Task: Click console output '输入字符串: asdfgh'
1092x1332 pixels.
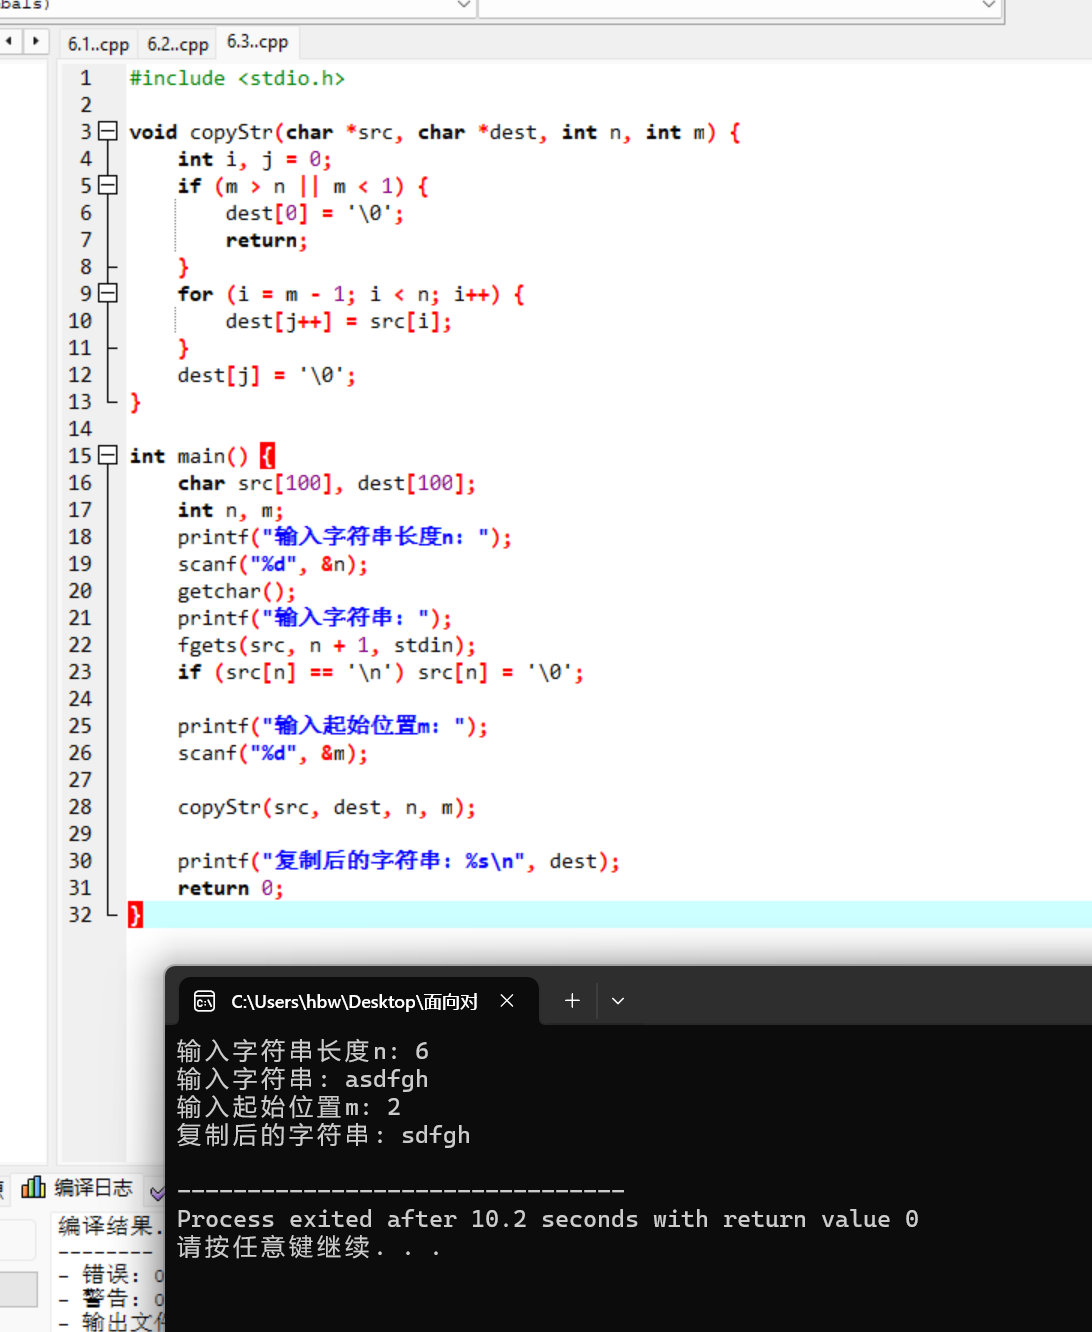Action: coord(302,1079)
